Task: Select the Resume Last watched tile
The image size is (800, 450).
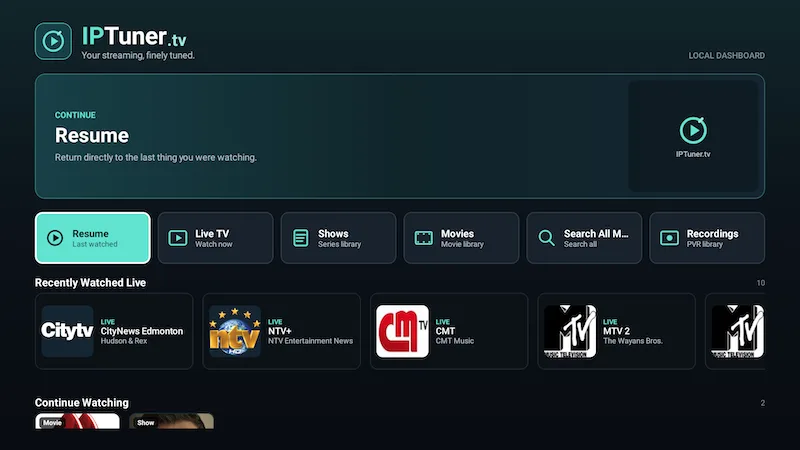Action: tap(93, 238)
